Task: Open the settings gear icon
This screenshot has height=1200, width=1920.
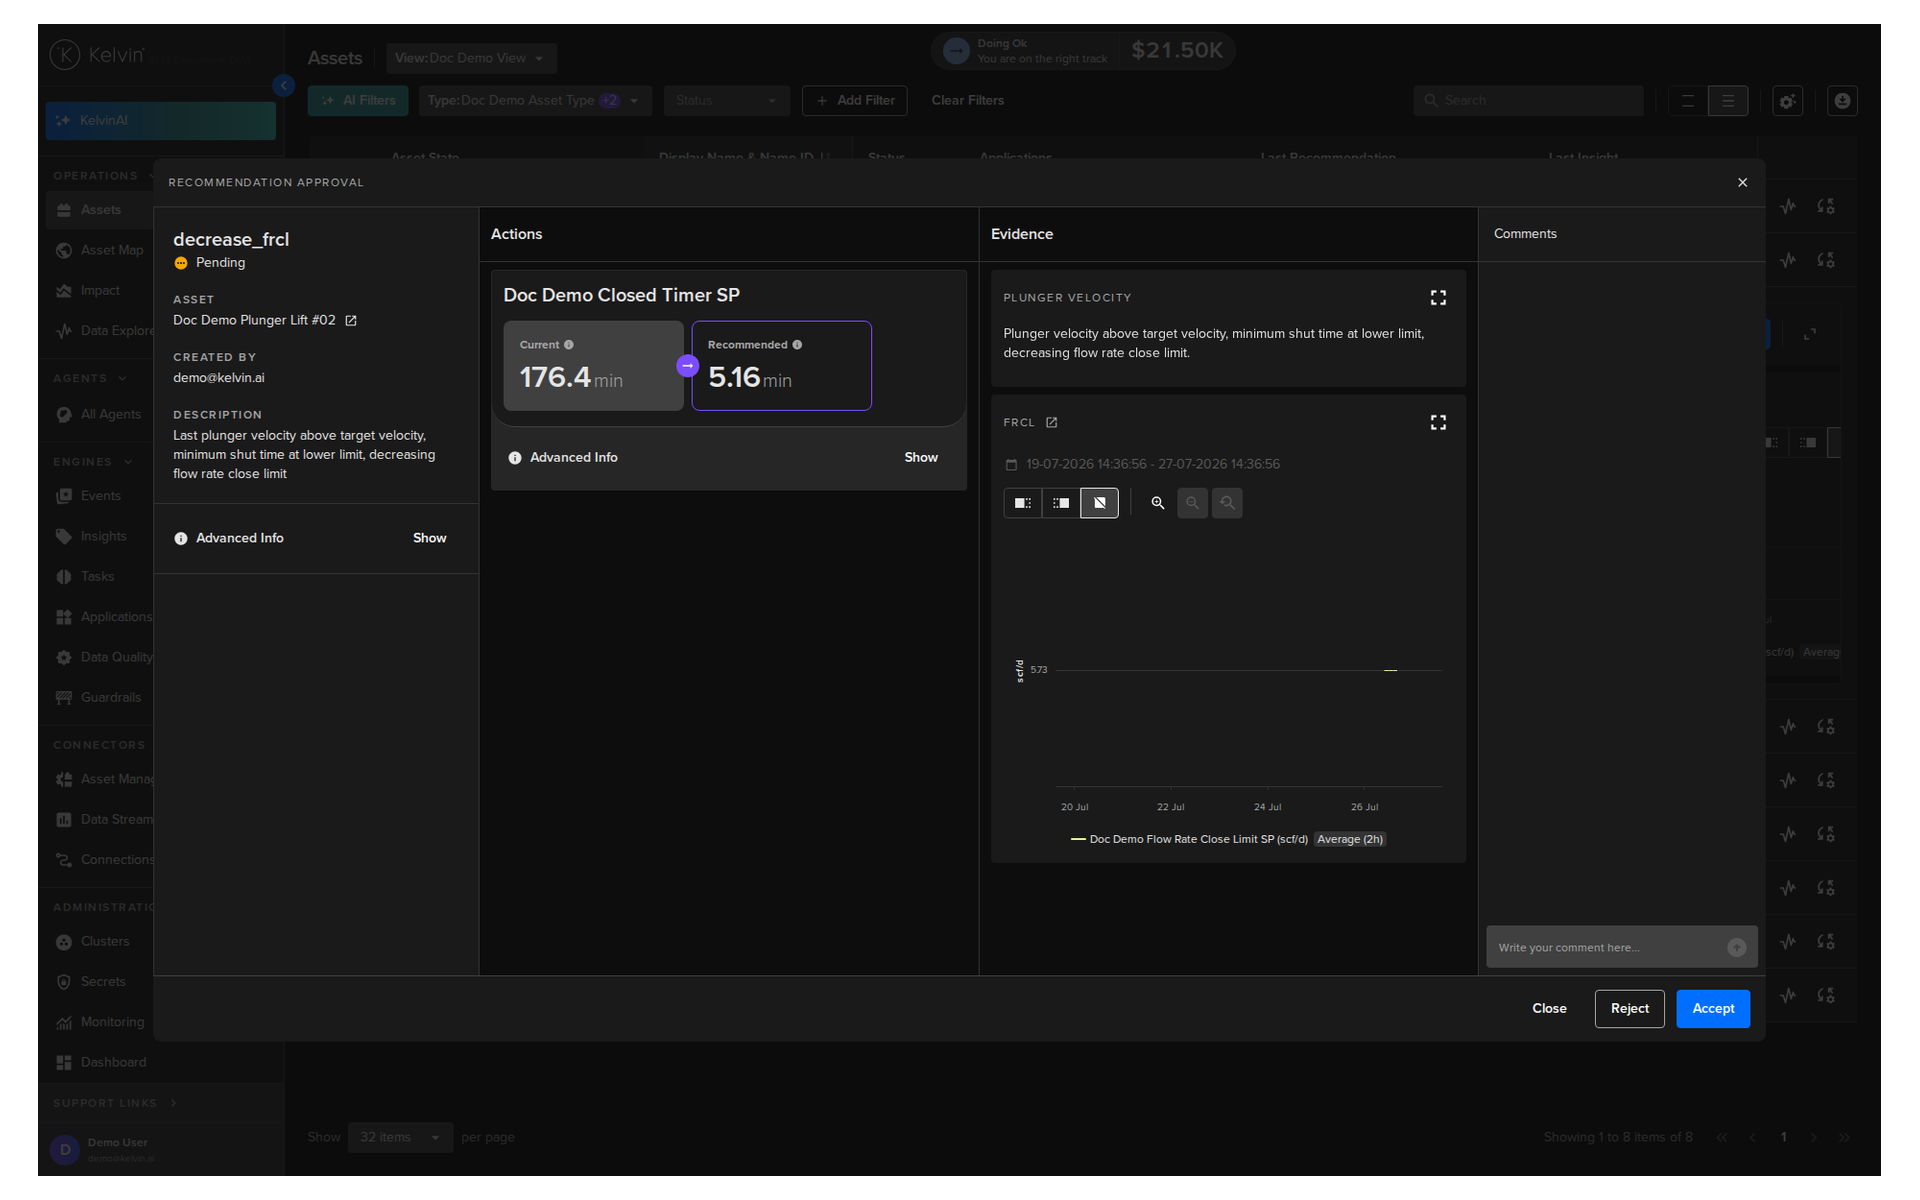Action: 1787,101
